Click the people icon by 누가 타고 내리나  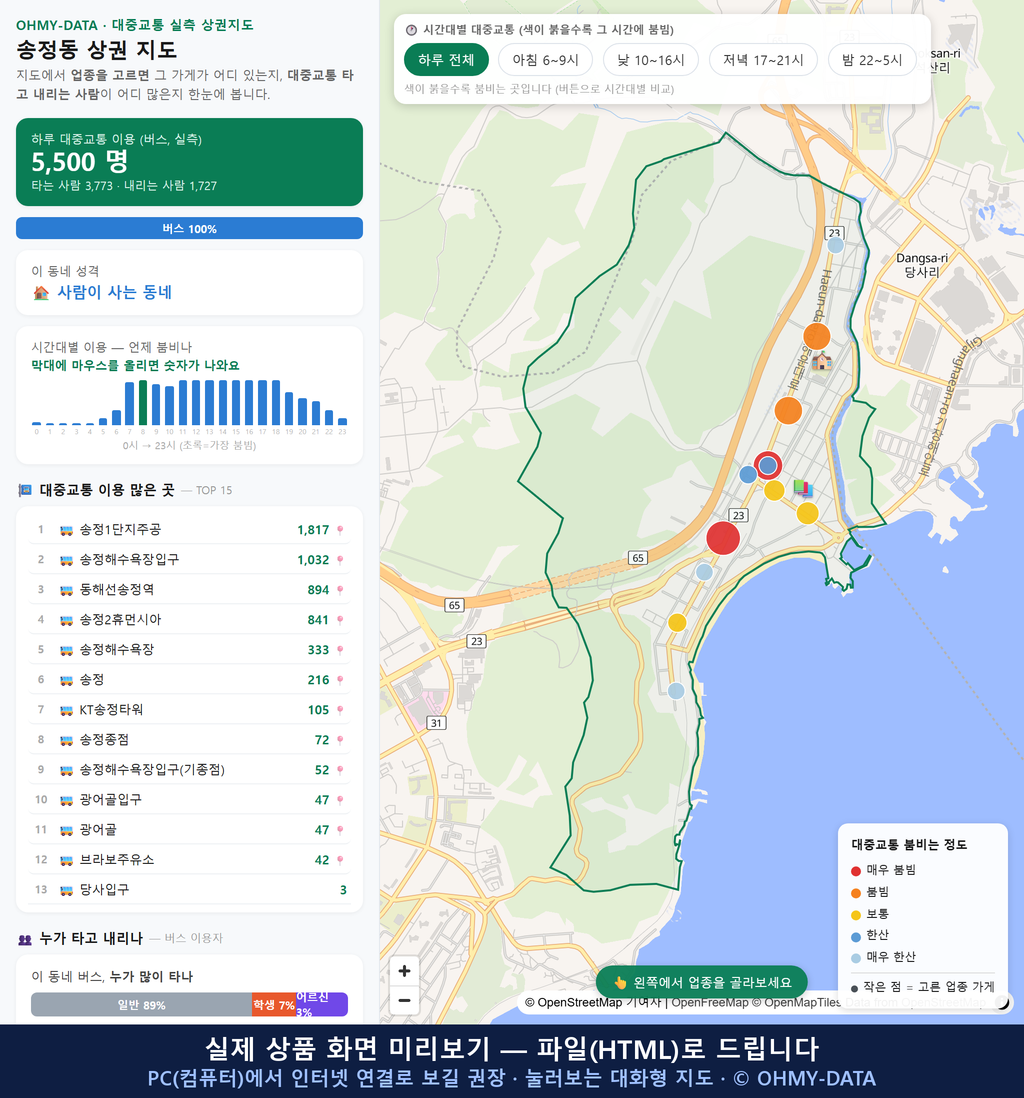click(25, 939)
